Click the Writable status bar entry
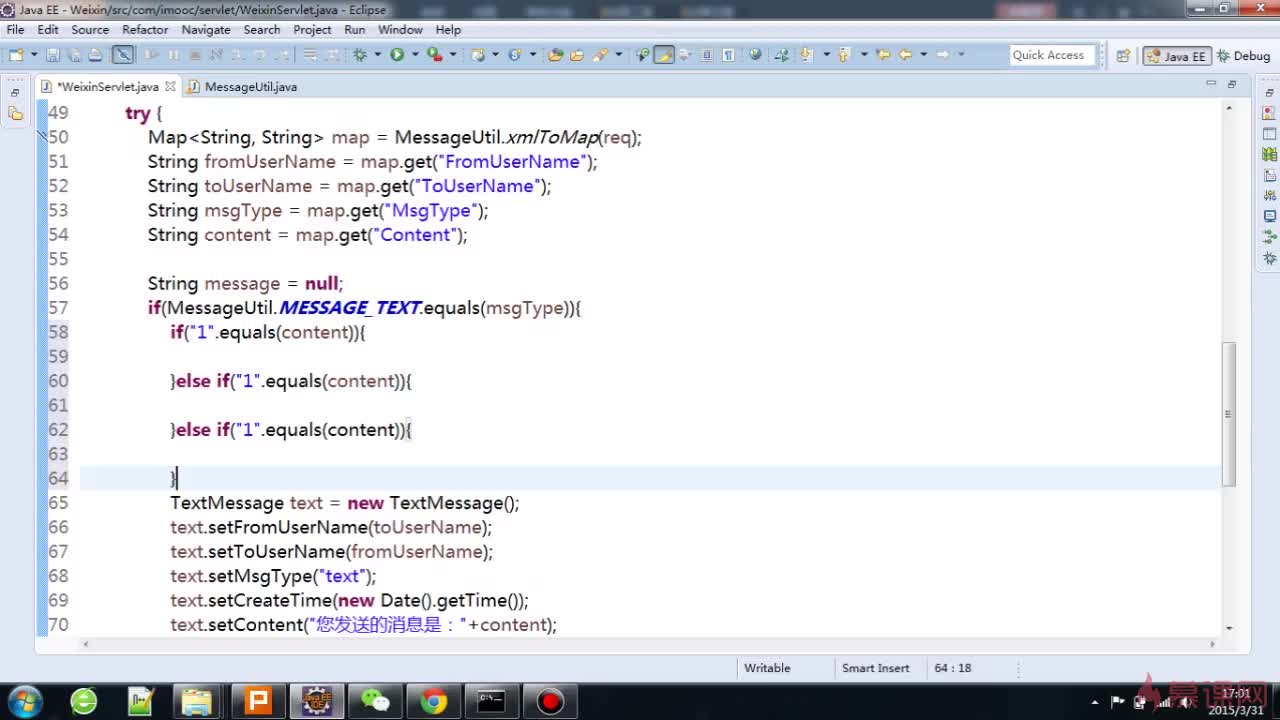The image size is (1280, 720). [x=767, y=668]
